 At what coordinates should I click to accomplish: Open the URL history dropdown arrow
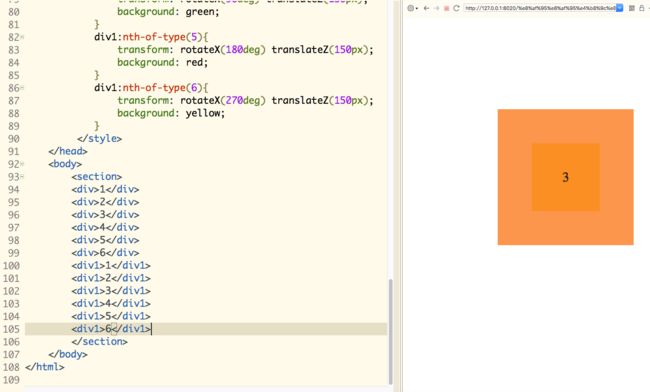pos(619,8)
